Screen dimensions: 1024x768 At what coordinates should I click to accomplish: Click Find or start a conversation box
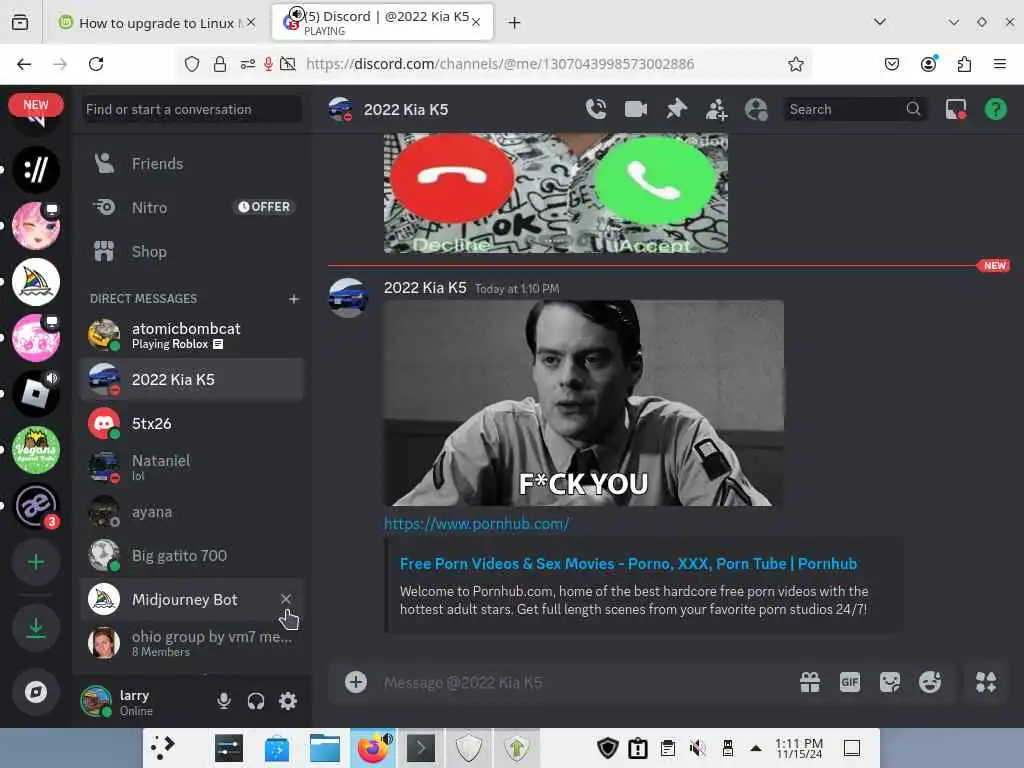pos(192,109)
